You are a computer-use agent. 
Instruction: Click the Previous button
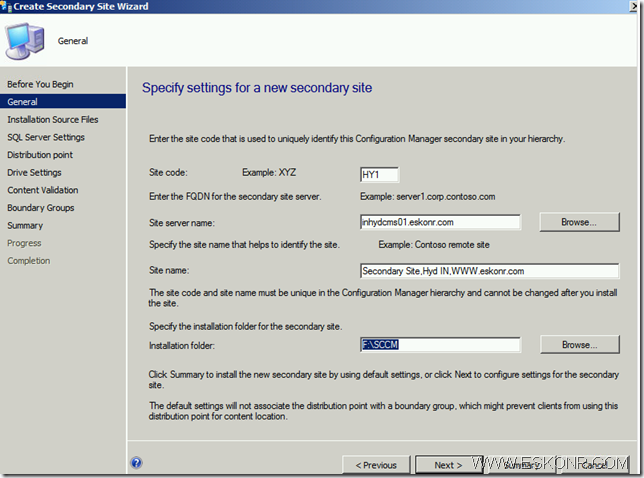[376, 465]
